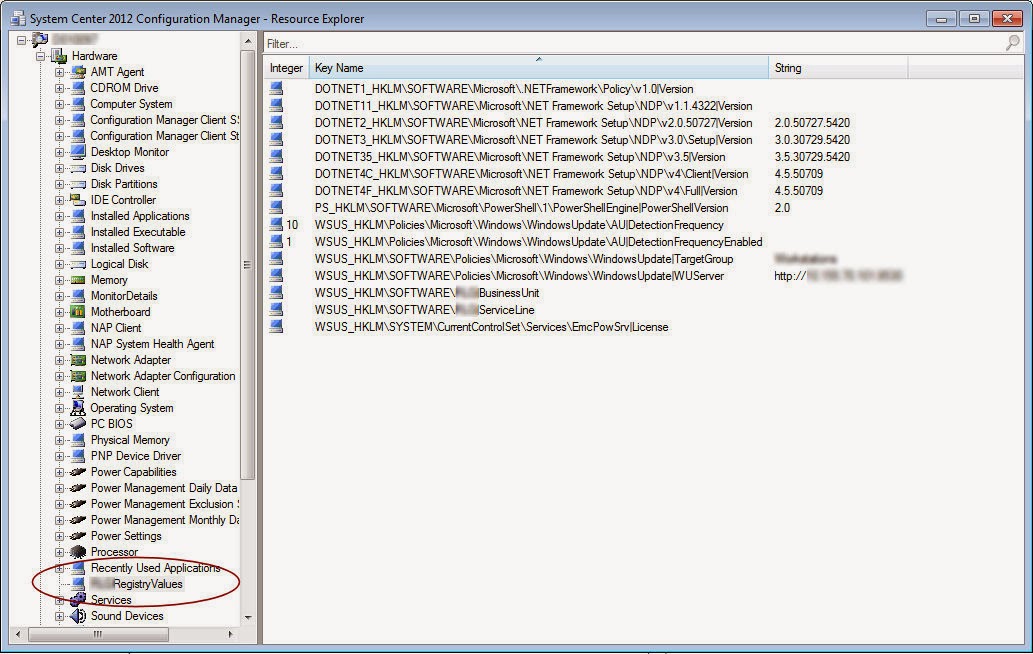Click the row icon for WUServer key

click(276, 275)
